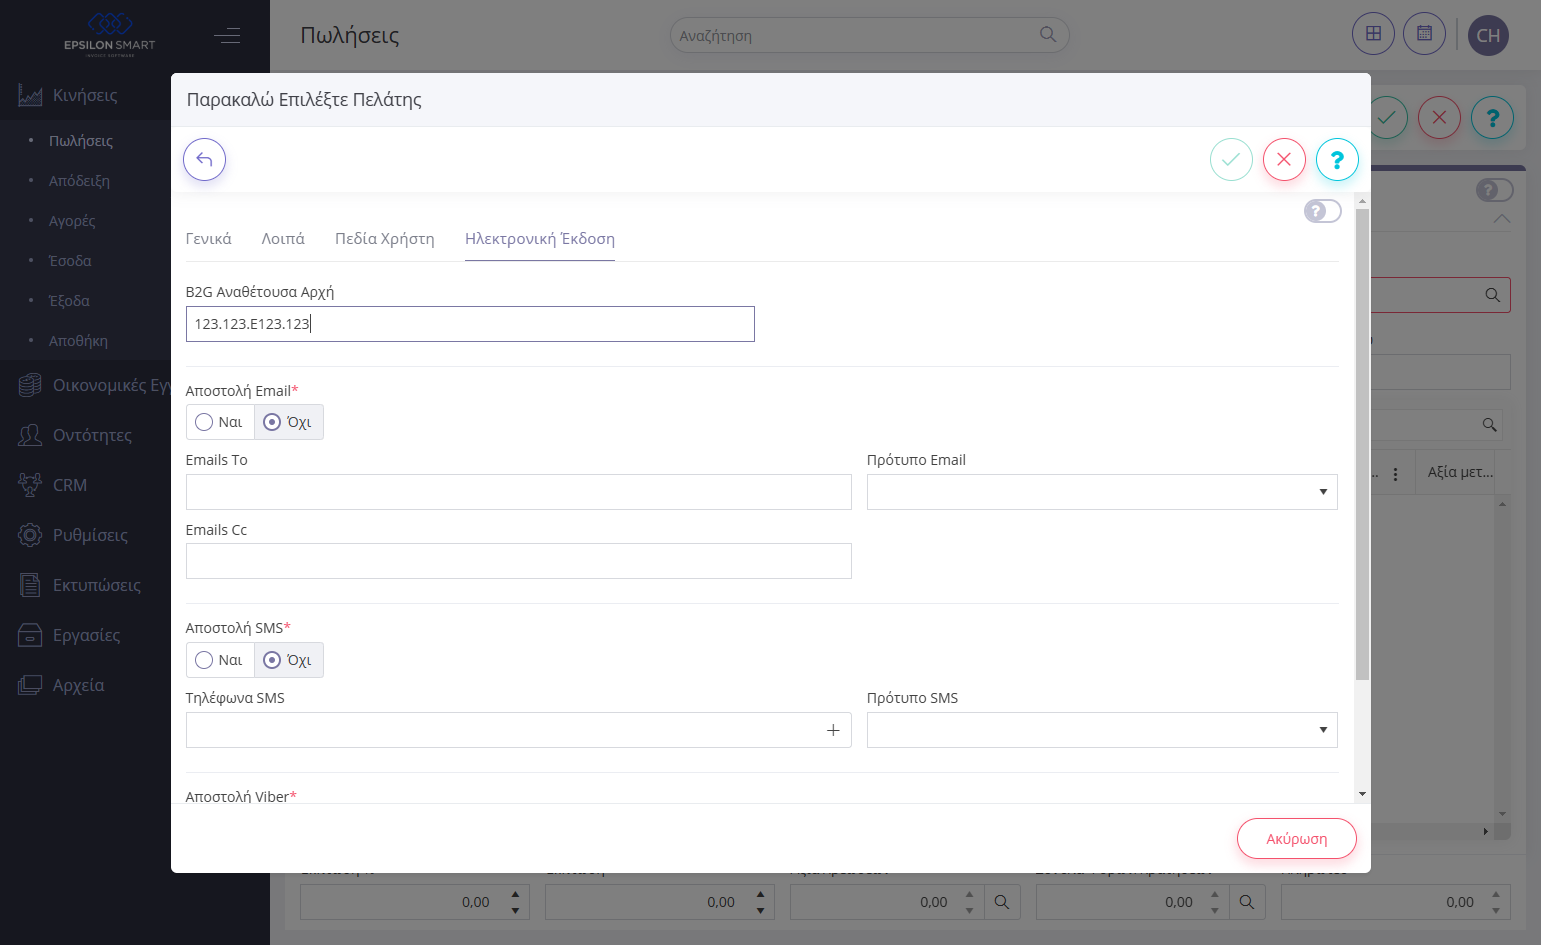Expand the Οικονομικές section in the sidebar
This screenshot has width=1541, height=945.
tap(95, 385)
